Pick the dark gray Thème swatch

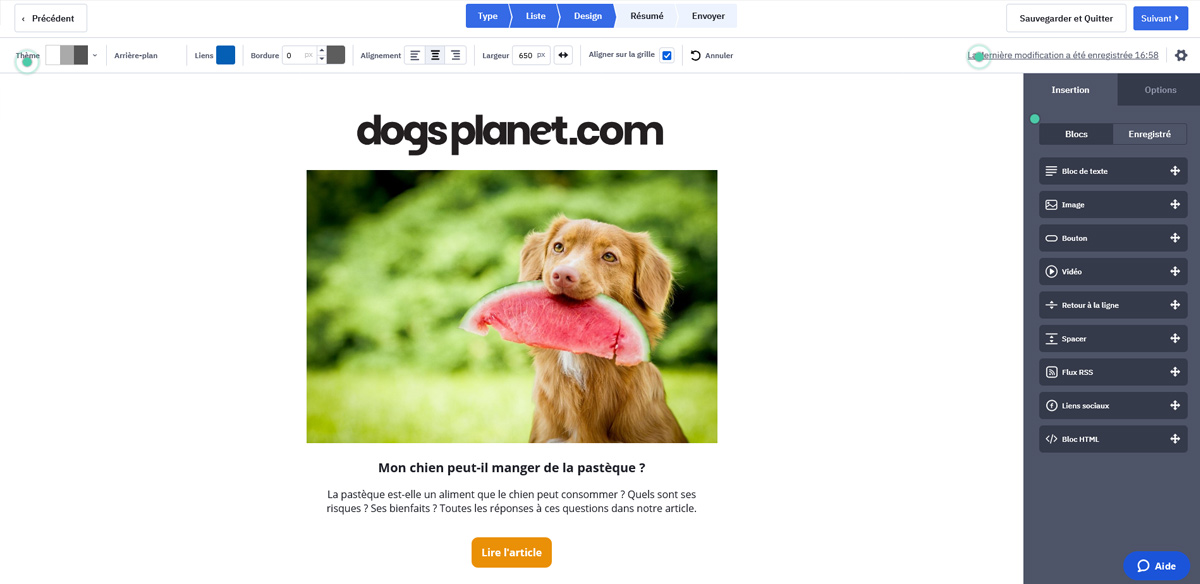coord(81,55)
